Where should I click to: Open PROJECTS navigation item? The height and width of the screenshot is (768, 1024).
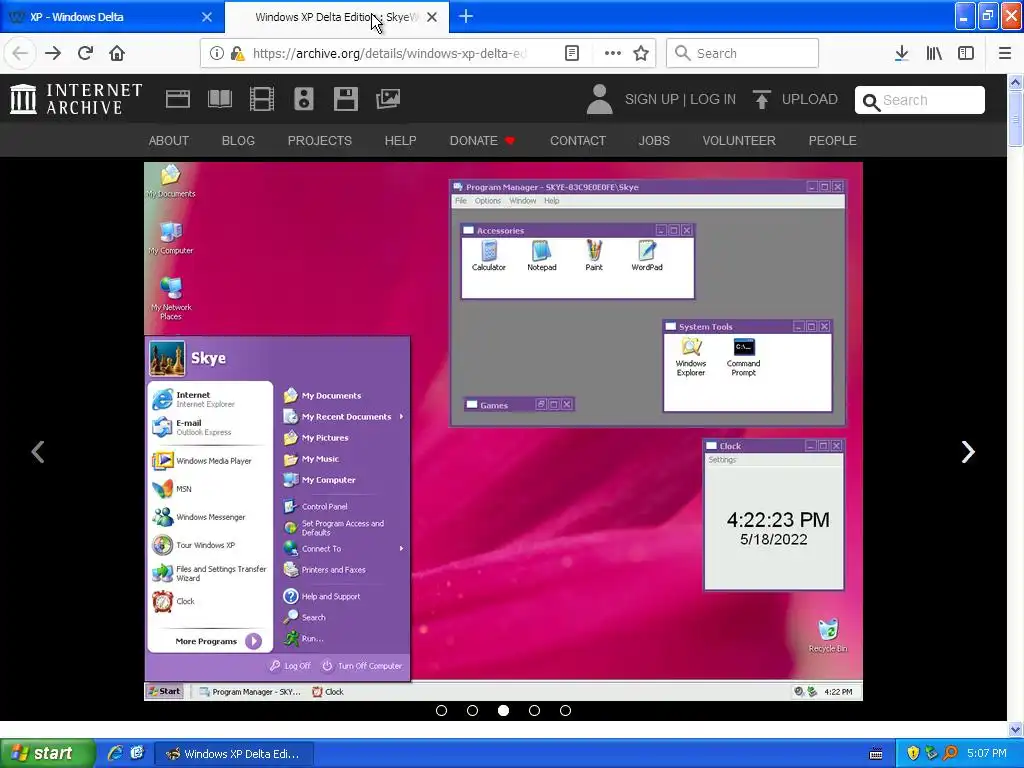(320, 140)
